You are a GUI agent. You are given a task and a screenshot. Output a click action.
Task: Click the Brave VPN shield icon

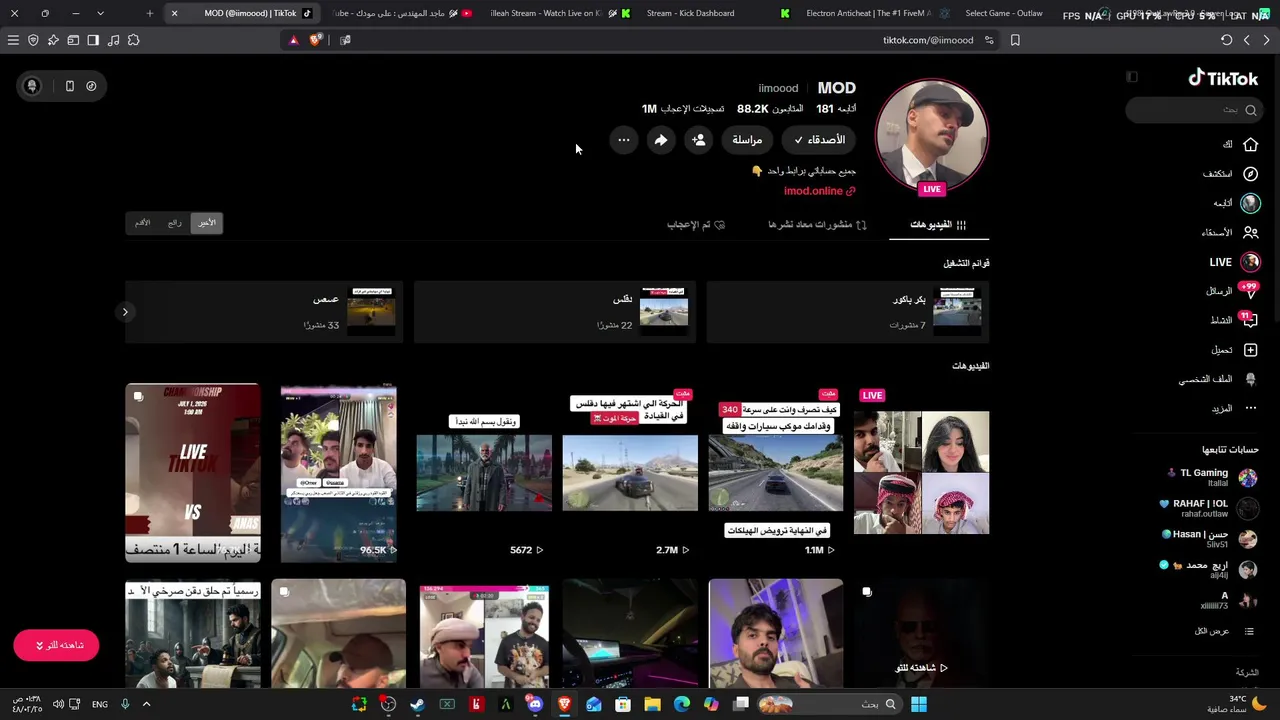[33, 40]
